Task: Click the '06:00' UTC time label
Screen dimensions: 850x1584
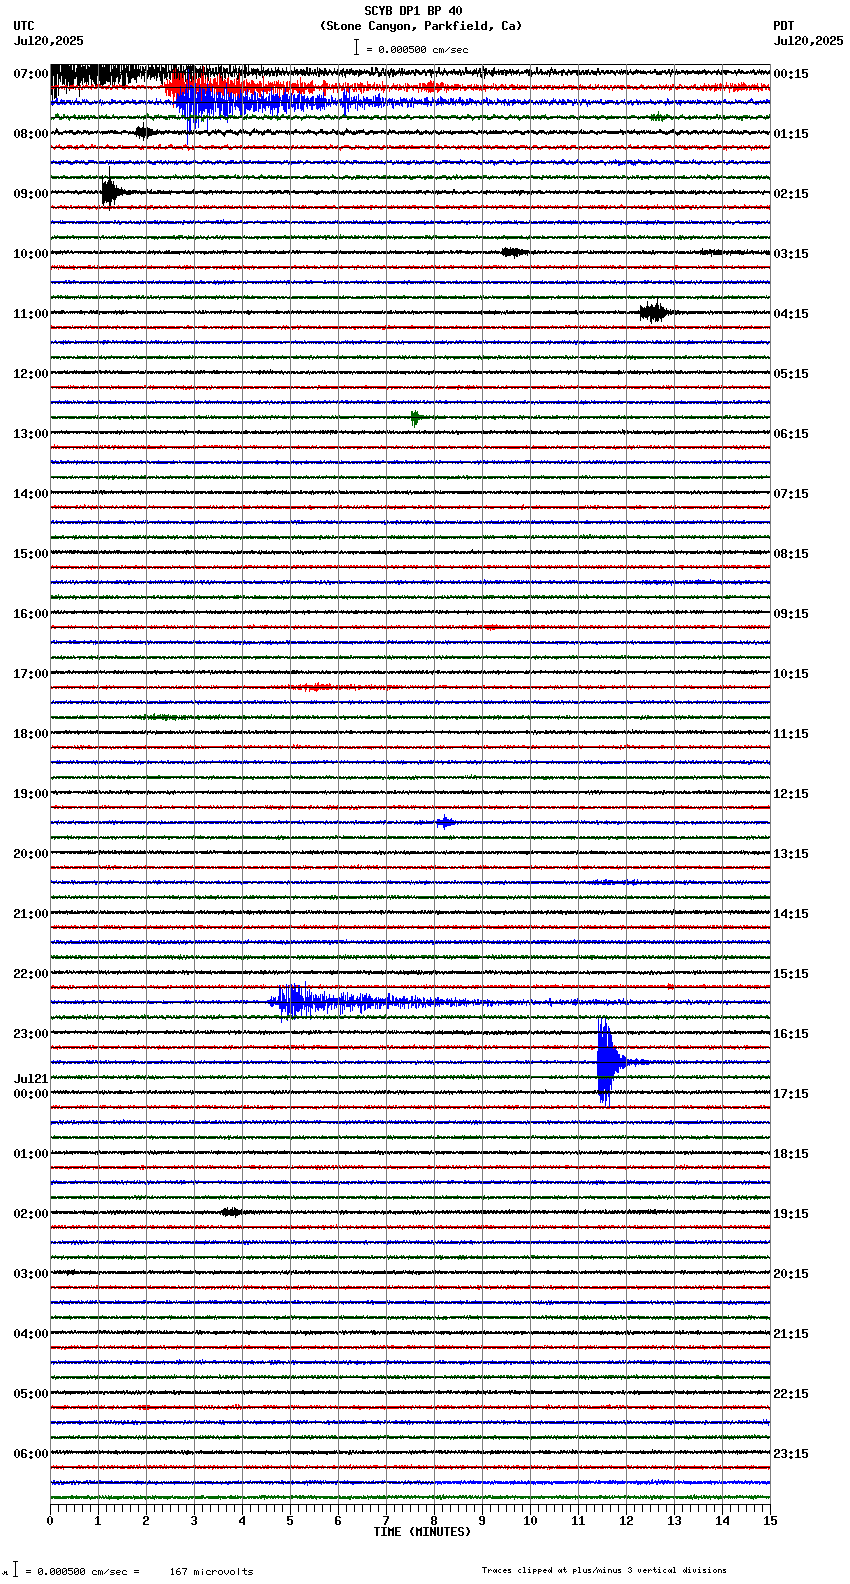Action: coord(30,1454)
